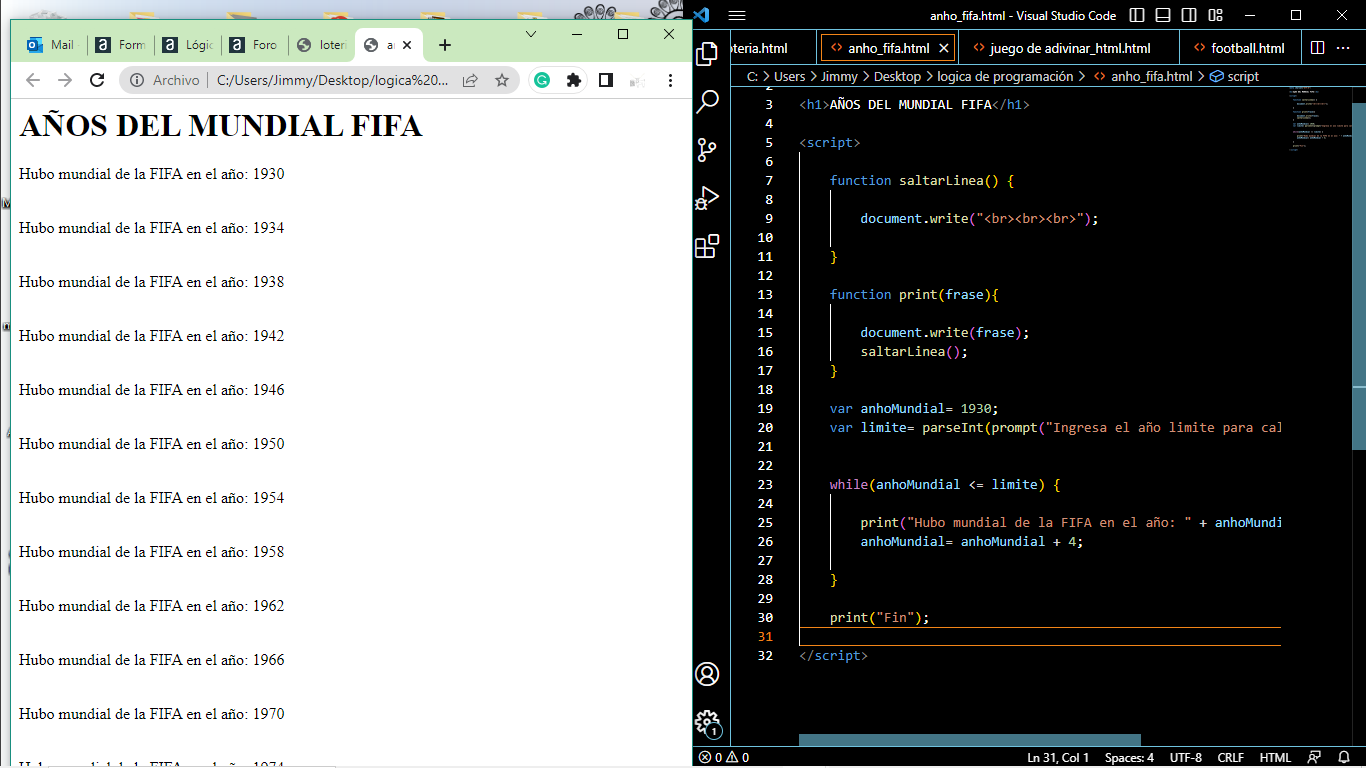The image size is (1366, 768).
Task: Open the Accounts menu in activity bar
Action: (x=707, y=674)
